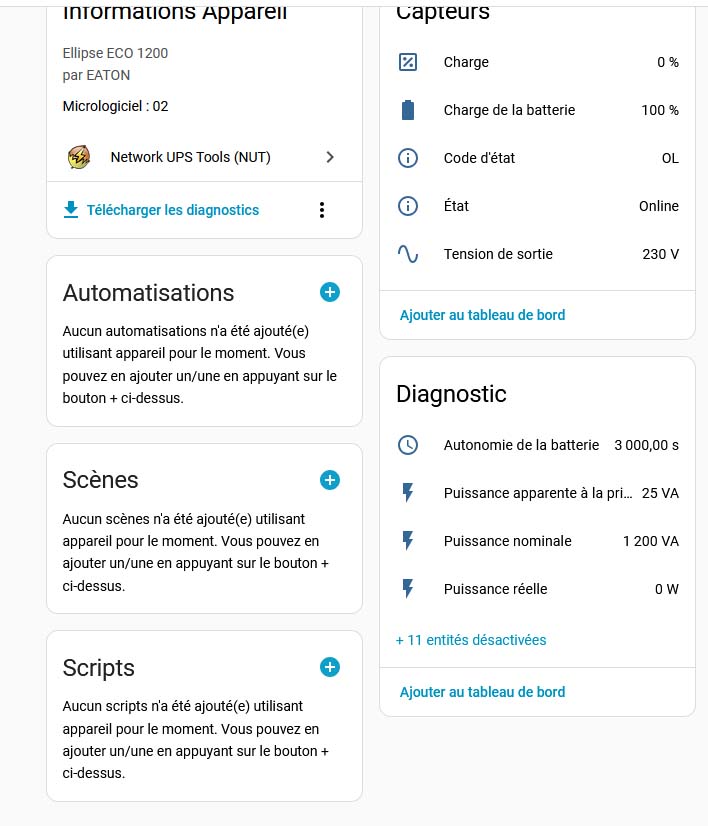Image resolution: width=708 pixels, height=826 pixels.
Task: Show the 11 entités désactivées
Action: (471, 640)
